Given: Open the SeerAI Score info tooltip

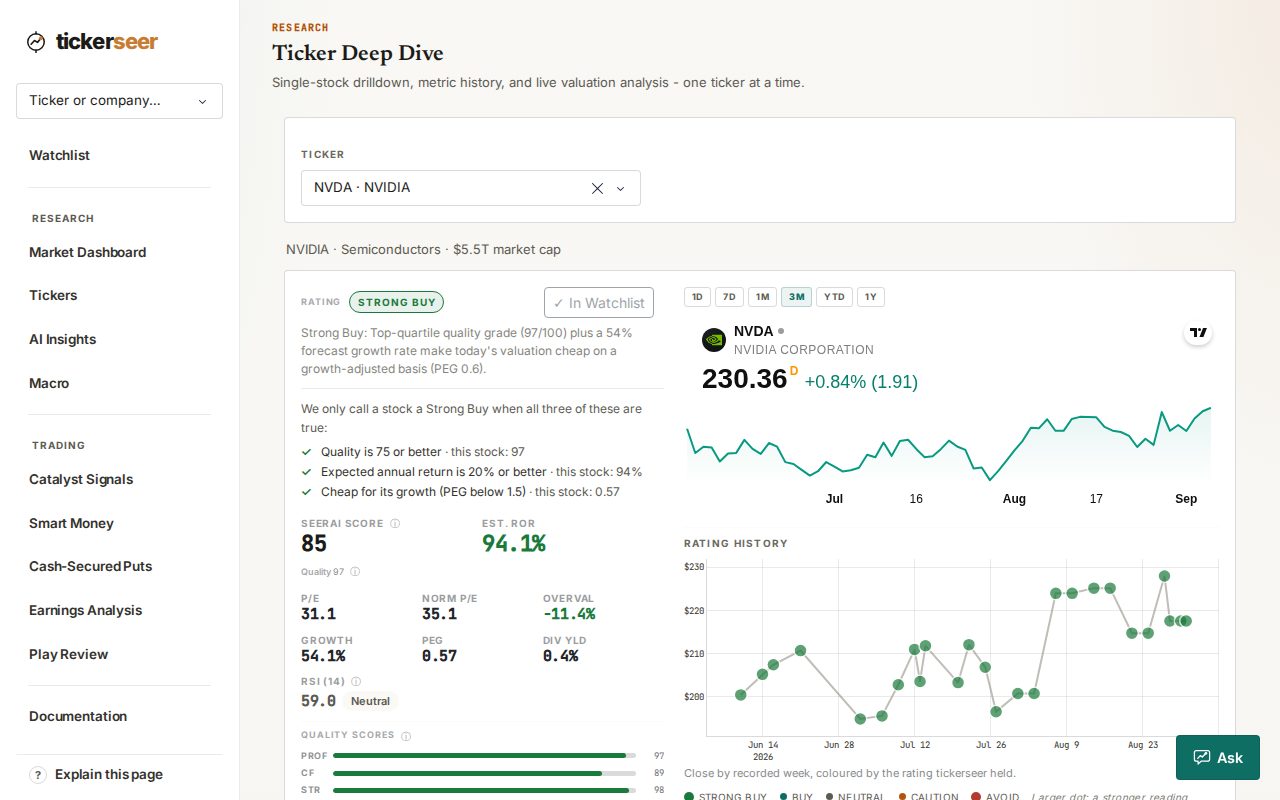Looking at the screenshot, I should 395,523.
